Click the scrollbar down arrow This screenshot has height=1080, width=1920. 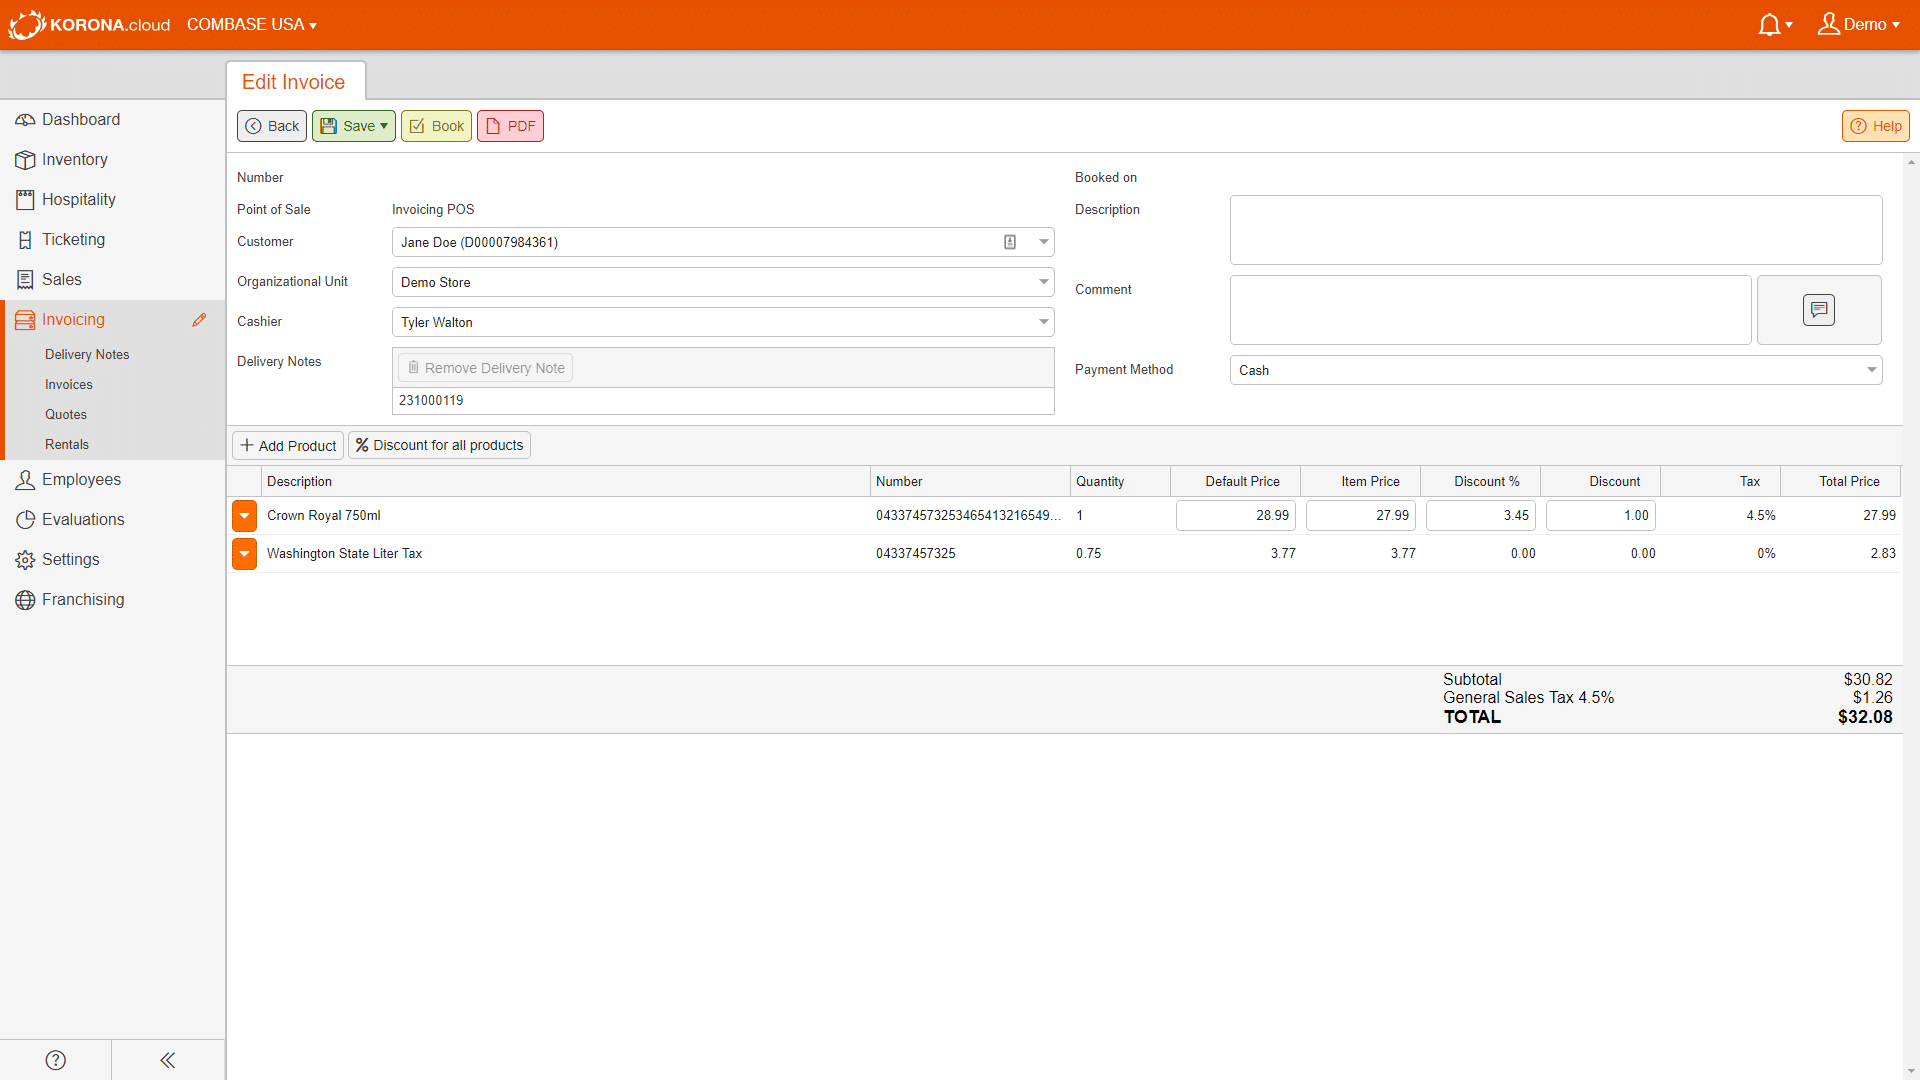point(1911,1071)
